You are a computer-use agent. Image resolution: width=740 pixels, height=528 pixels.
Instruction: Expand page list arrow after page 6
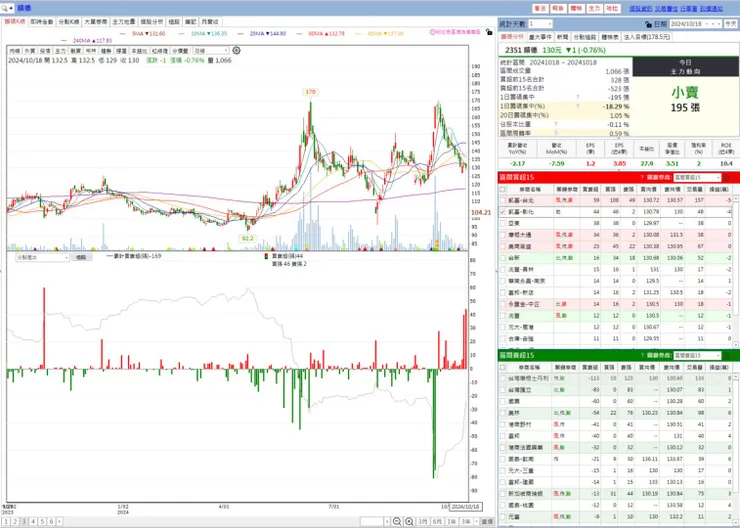[59, 521]
